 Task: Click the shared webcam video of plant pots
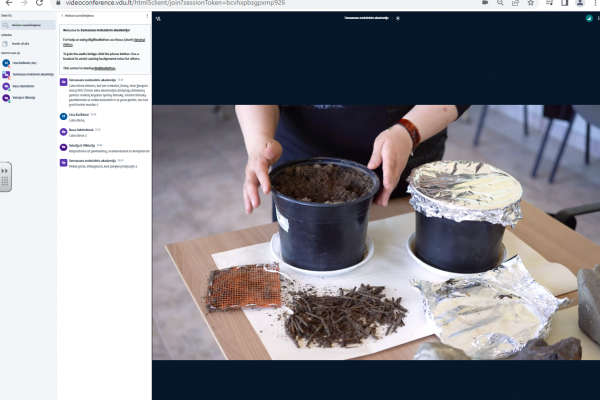[x=376, y=232]
